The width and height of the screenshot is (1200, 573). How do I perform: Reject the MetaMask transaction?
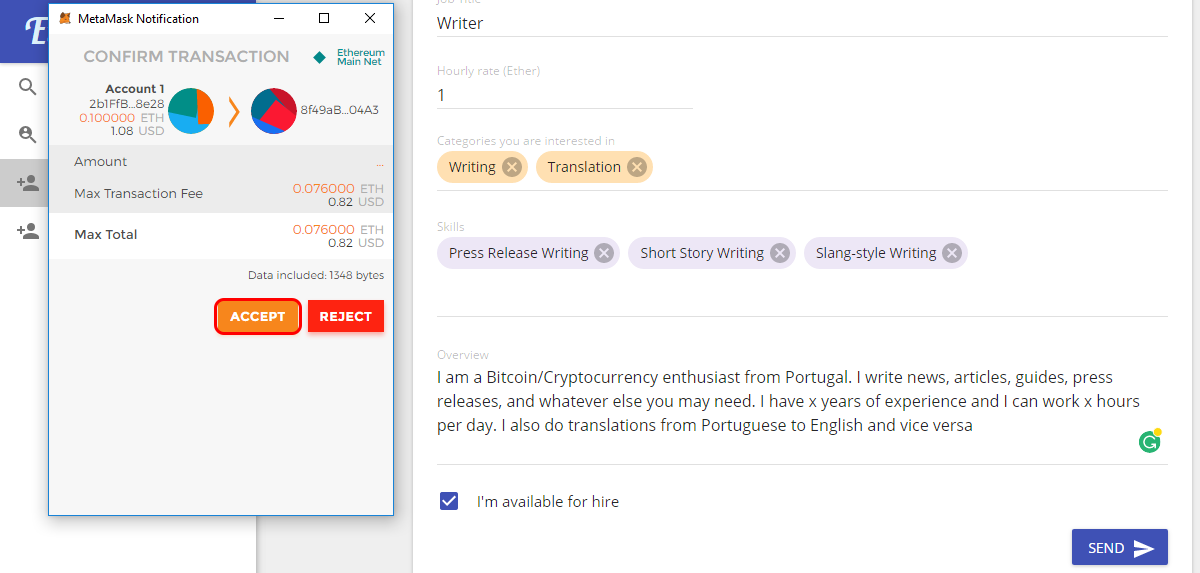pos(346,316)
